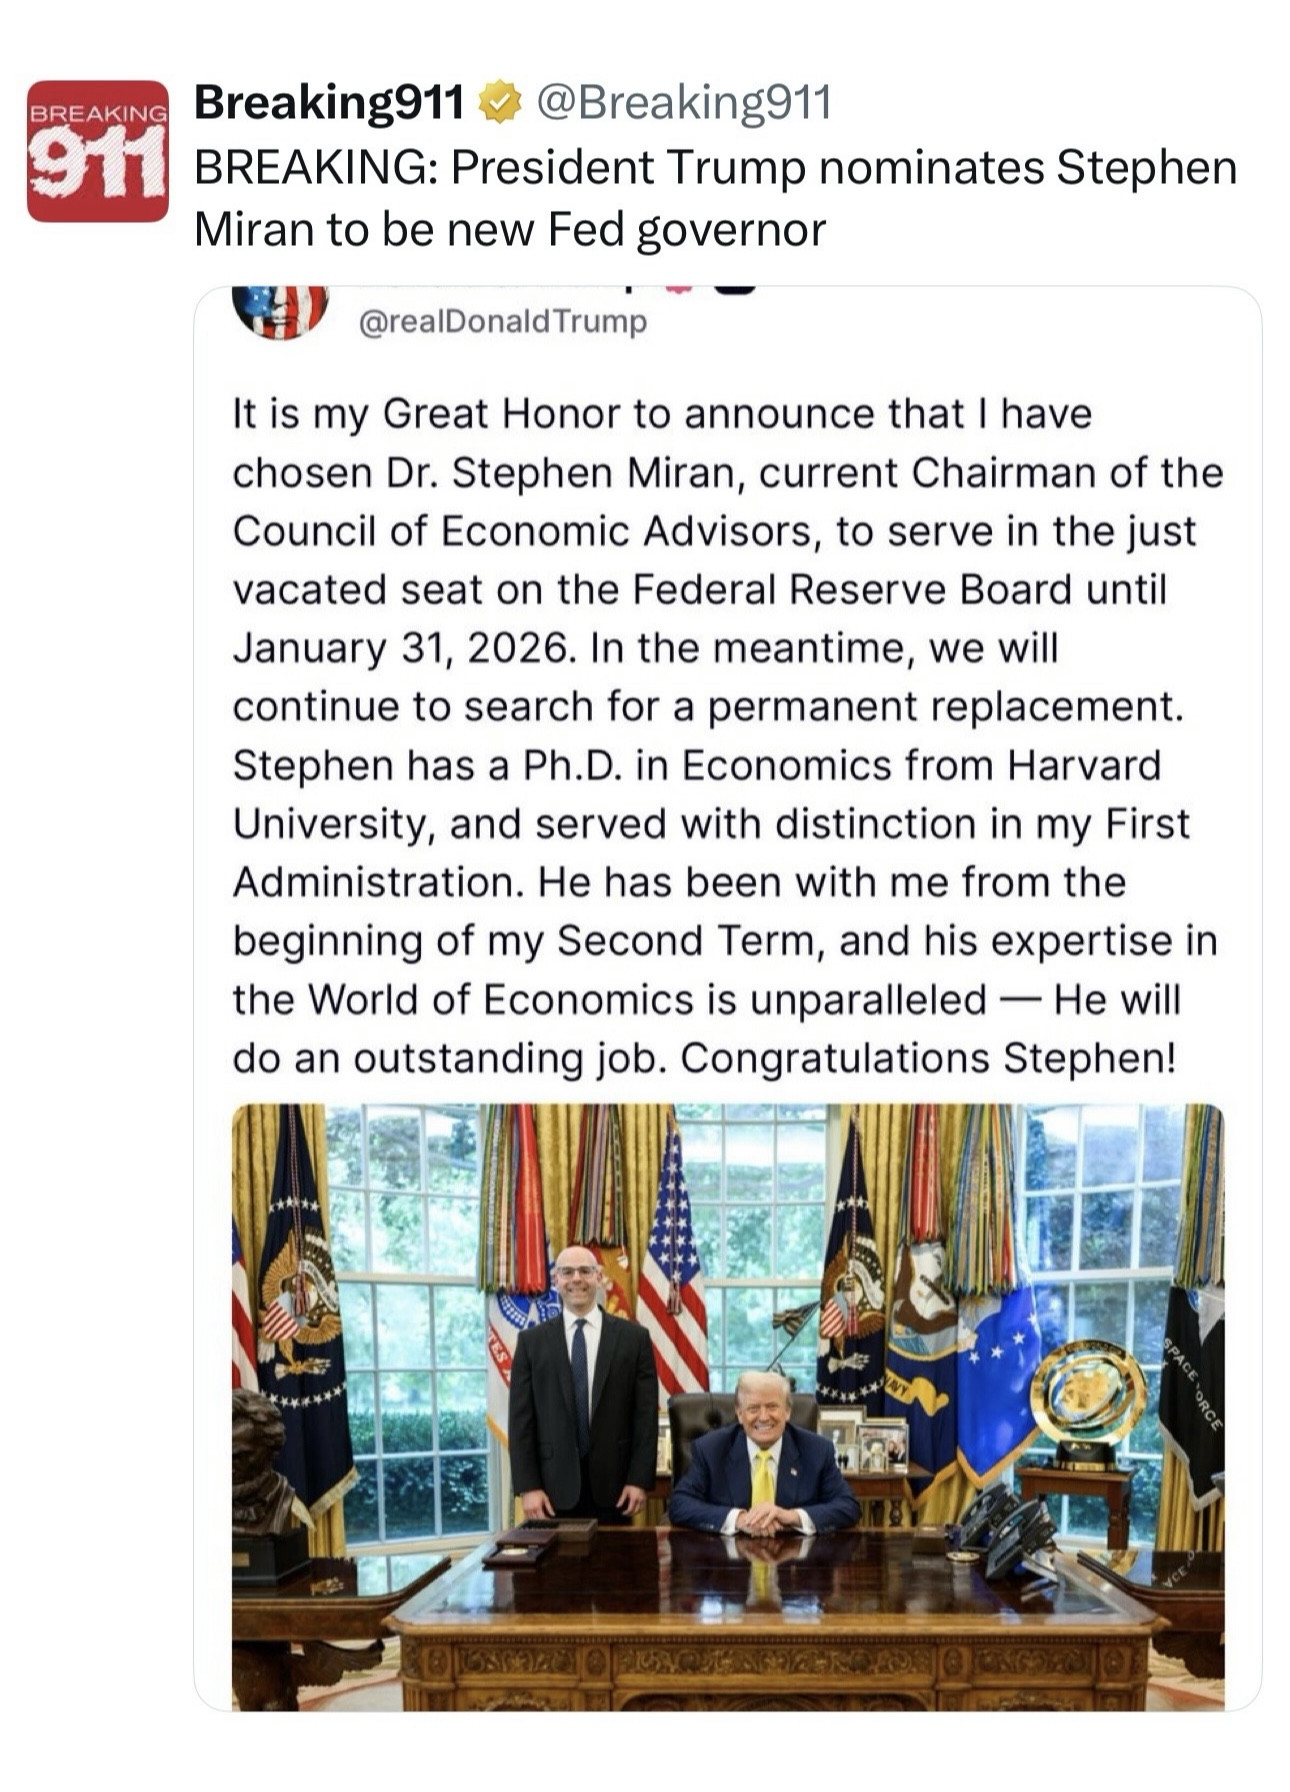1290x1792 pixels.
Task: Click the gold verified badge
Action: [x=500, y=102]
